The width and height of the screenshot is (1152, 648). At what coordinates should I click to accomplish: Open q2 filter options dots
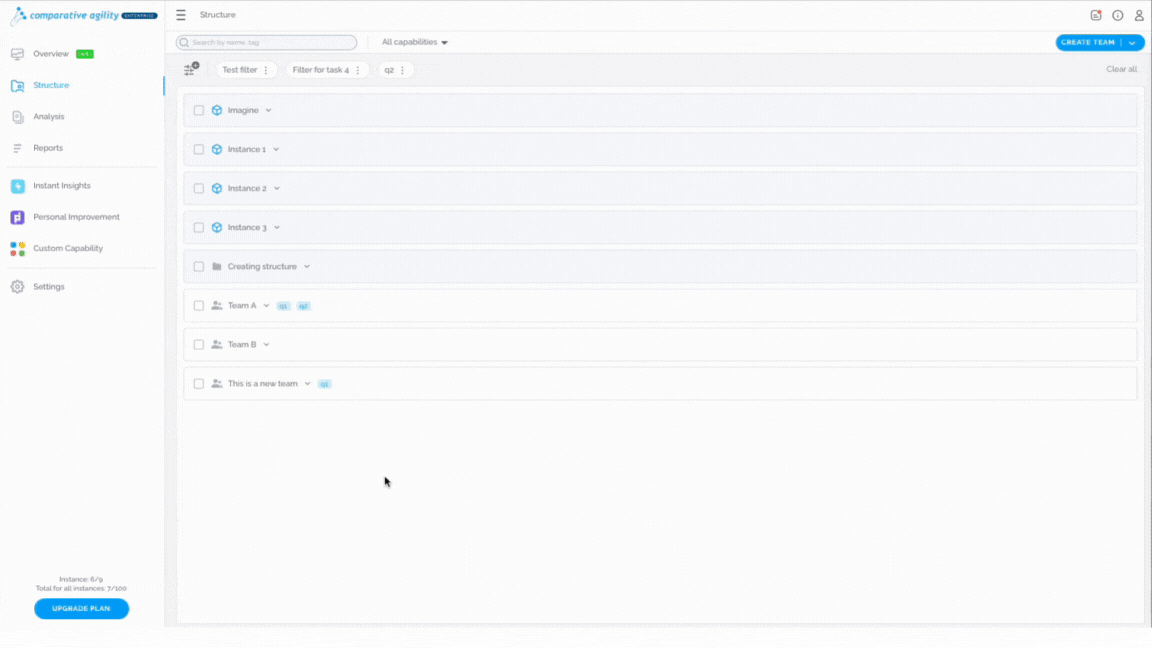[402, 70]
